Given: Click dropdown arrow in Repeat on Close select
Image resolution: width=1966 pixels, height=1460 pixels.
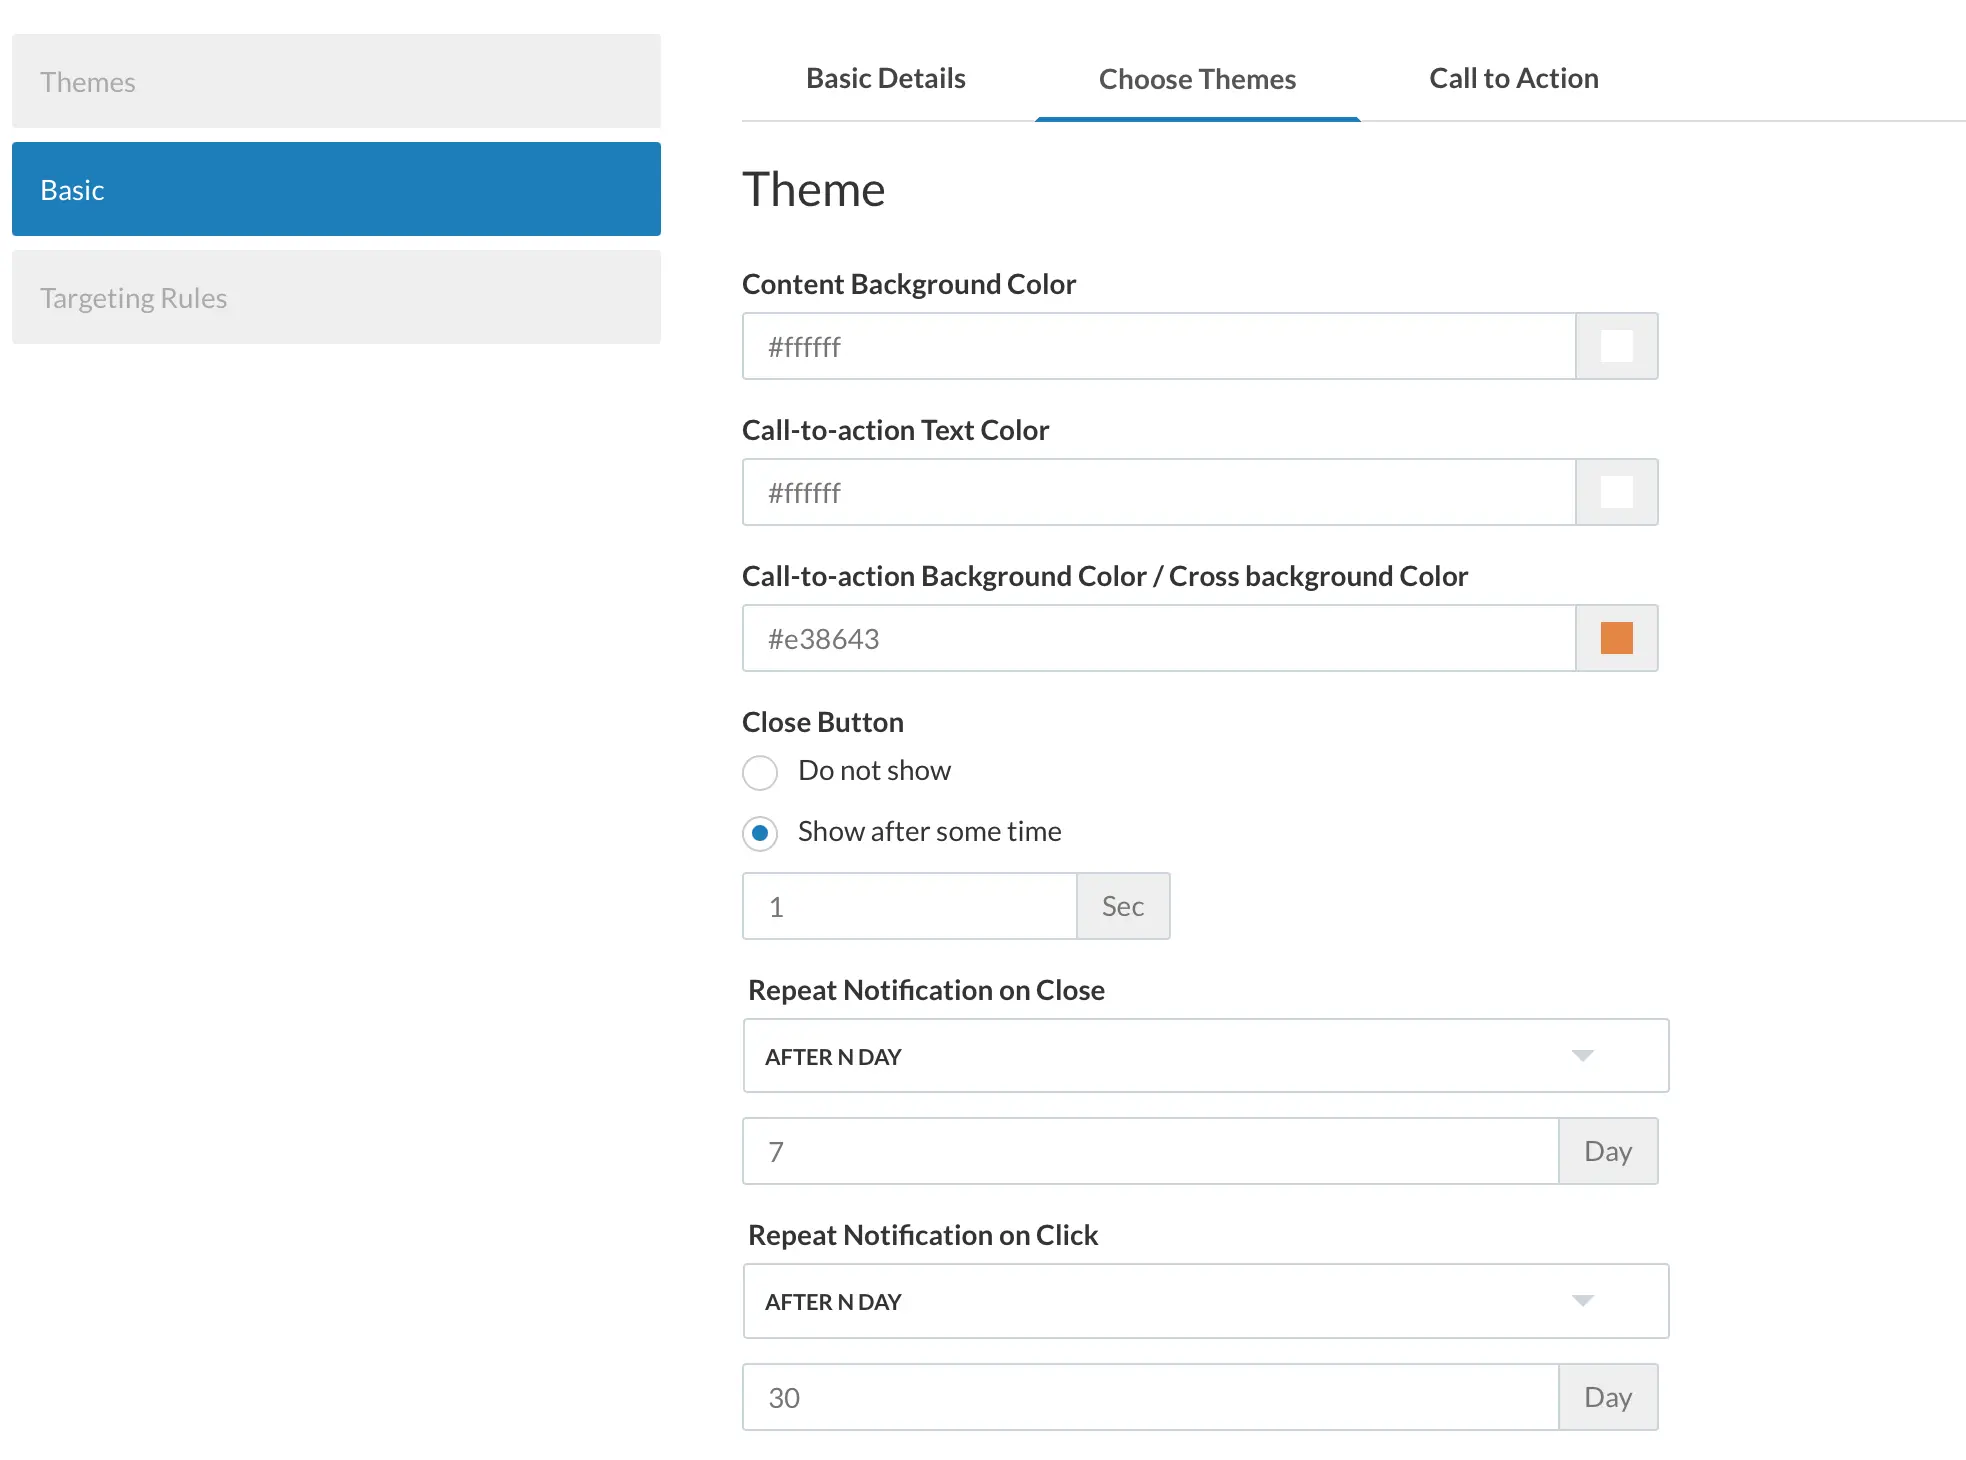Looking at the screenshot, I should pyautogui.click(x=1582, y=1056).
